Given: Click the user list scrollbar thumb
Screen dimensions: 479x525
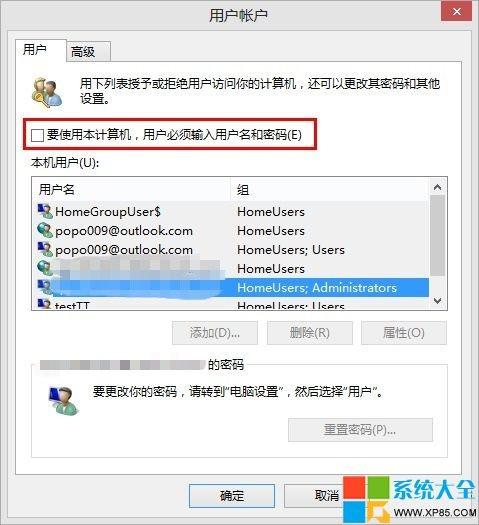Looking at the screenshot, I should click(x=437, y=235).
